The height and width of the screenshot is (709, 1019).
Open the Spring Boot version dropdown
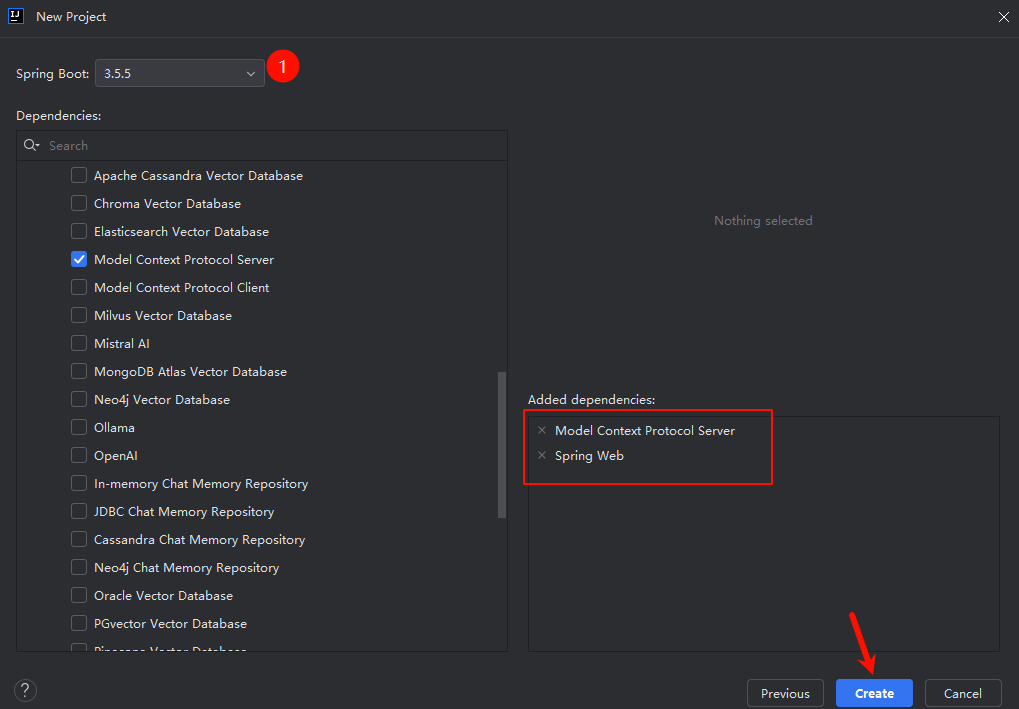pos(179,73)
